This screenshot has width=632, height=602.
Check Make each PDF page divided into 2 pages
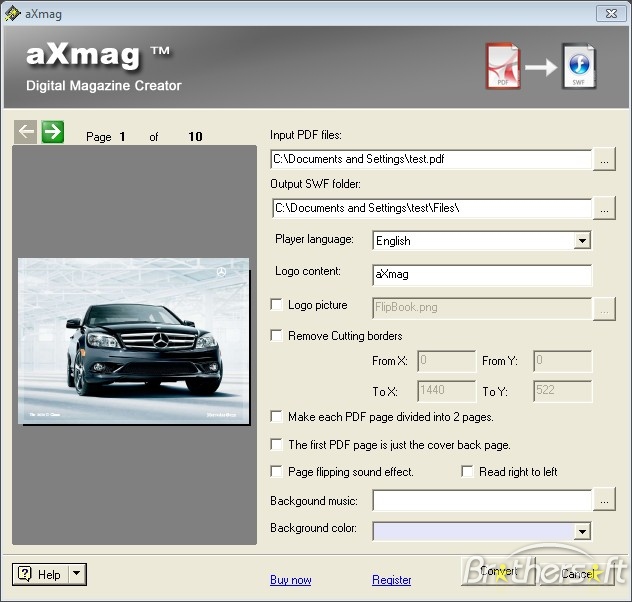point(276,416)
